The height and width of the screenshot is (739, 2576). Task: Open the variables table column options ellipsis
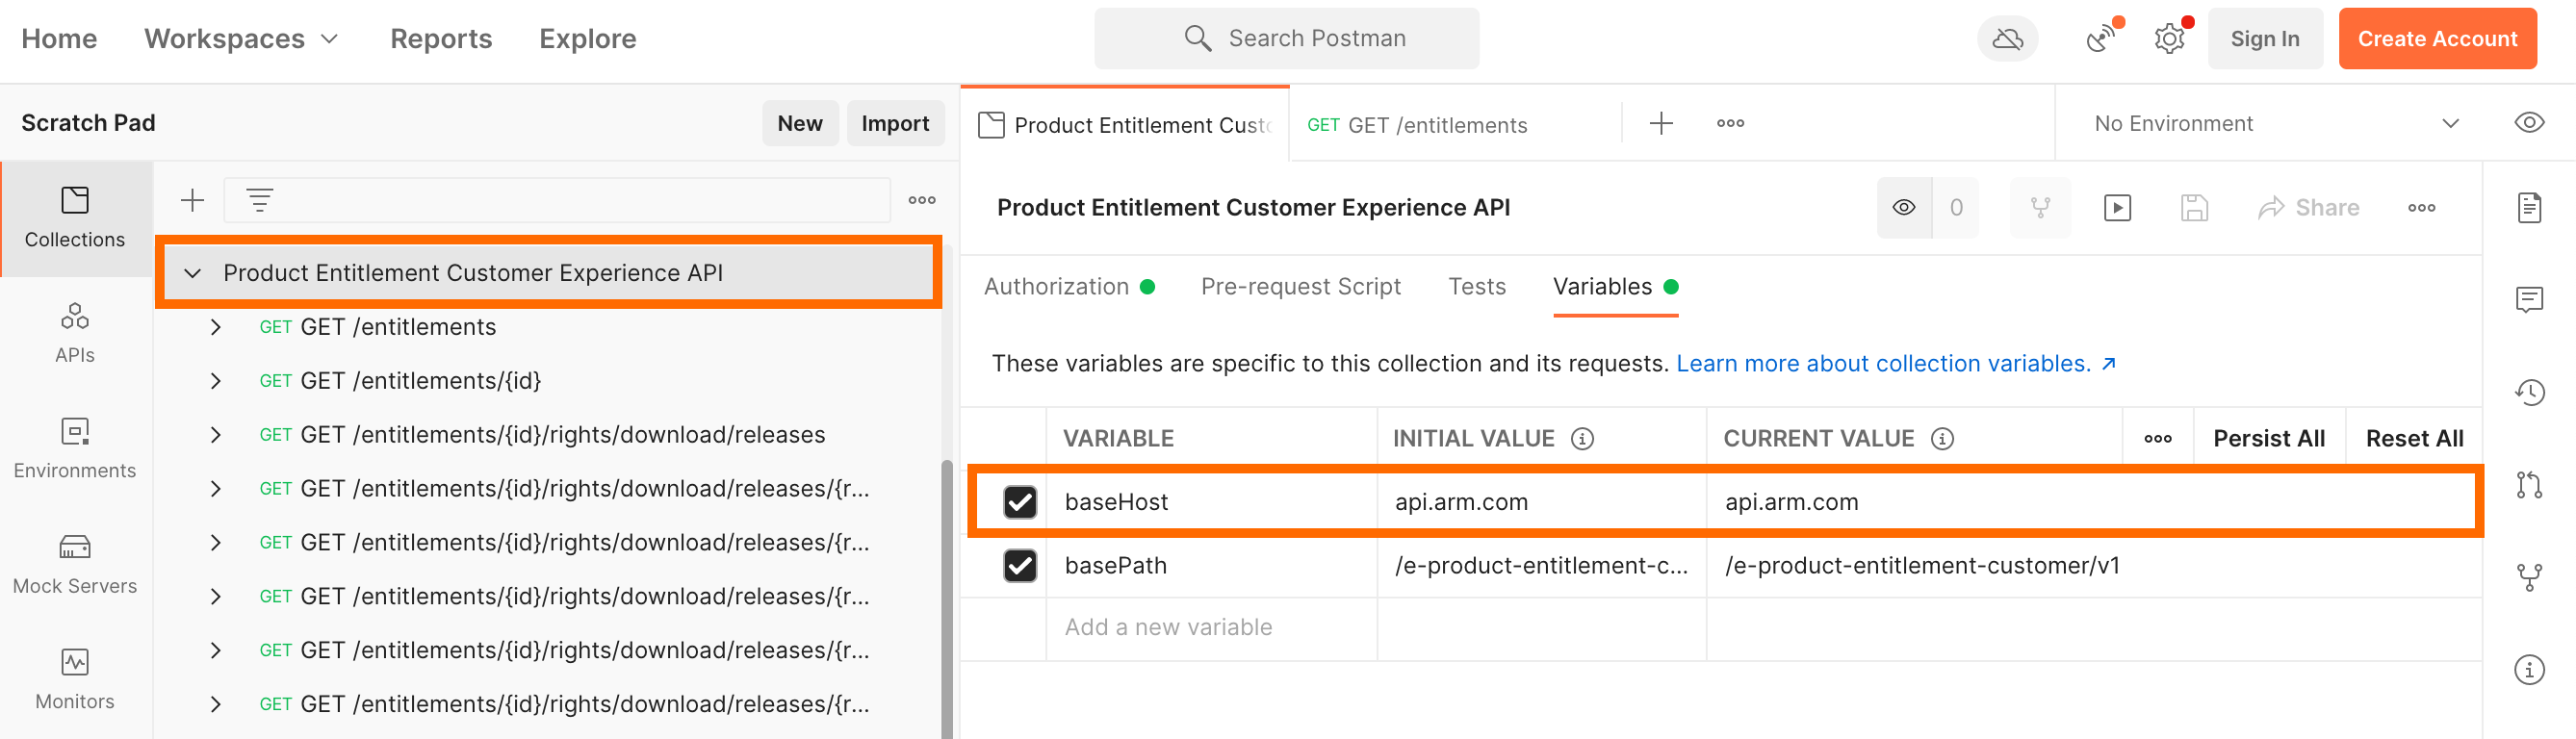click(x=2158, y=439)
